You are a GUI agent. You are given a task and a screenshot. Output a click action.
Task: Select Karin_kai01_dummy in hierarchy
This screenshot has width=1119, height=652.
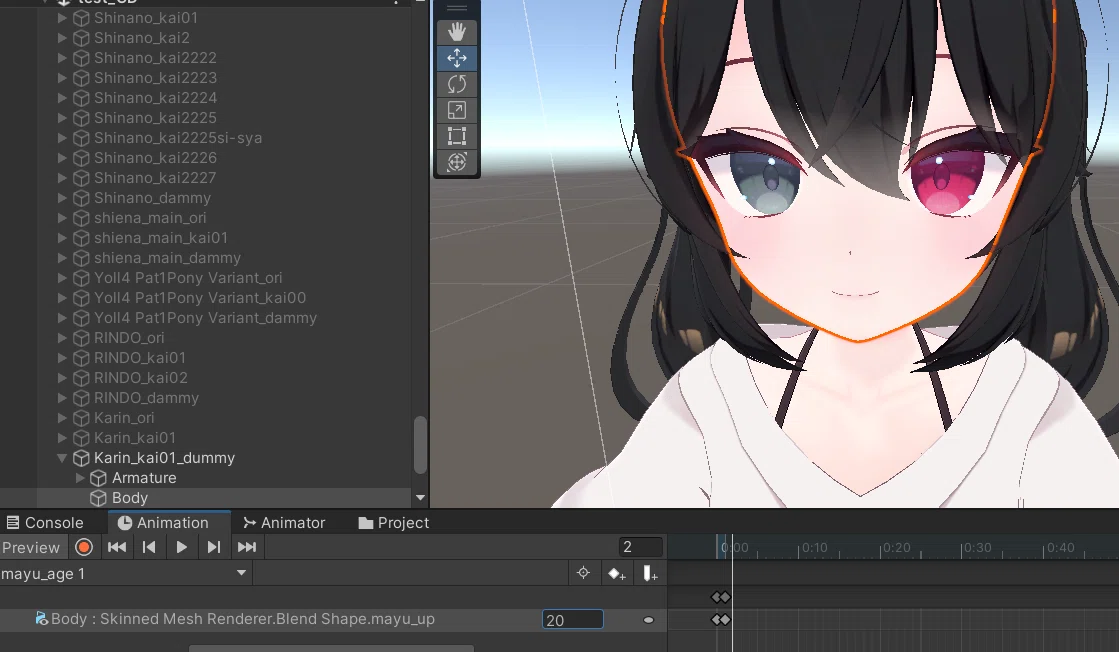click(x=164, y=458)
